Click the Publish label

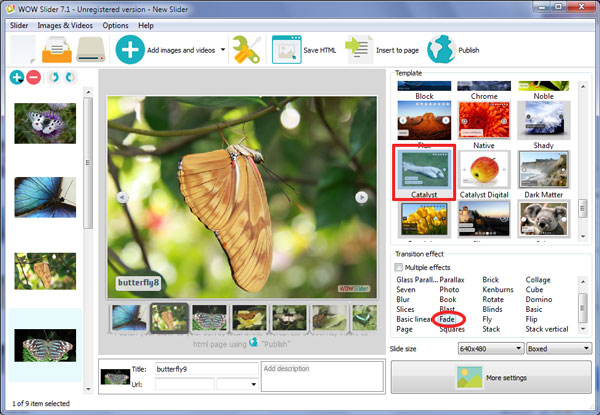point(469,50)
